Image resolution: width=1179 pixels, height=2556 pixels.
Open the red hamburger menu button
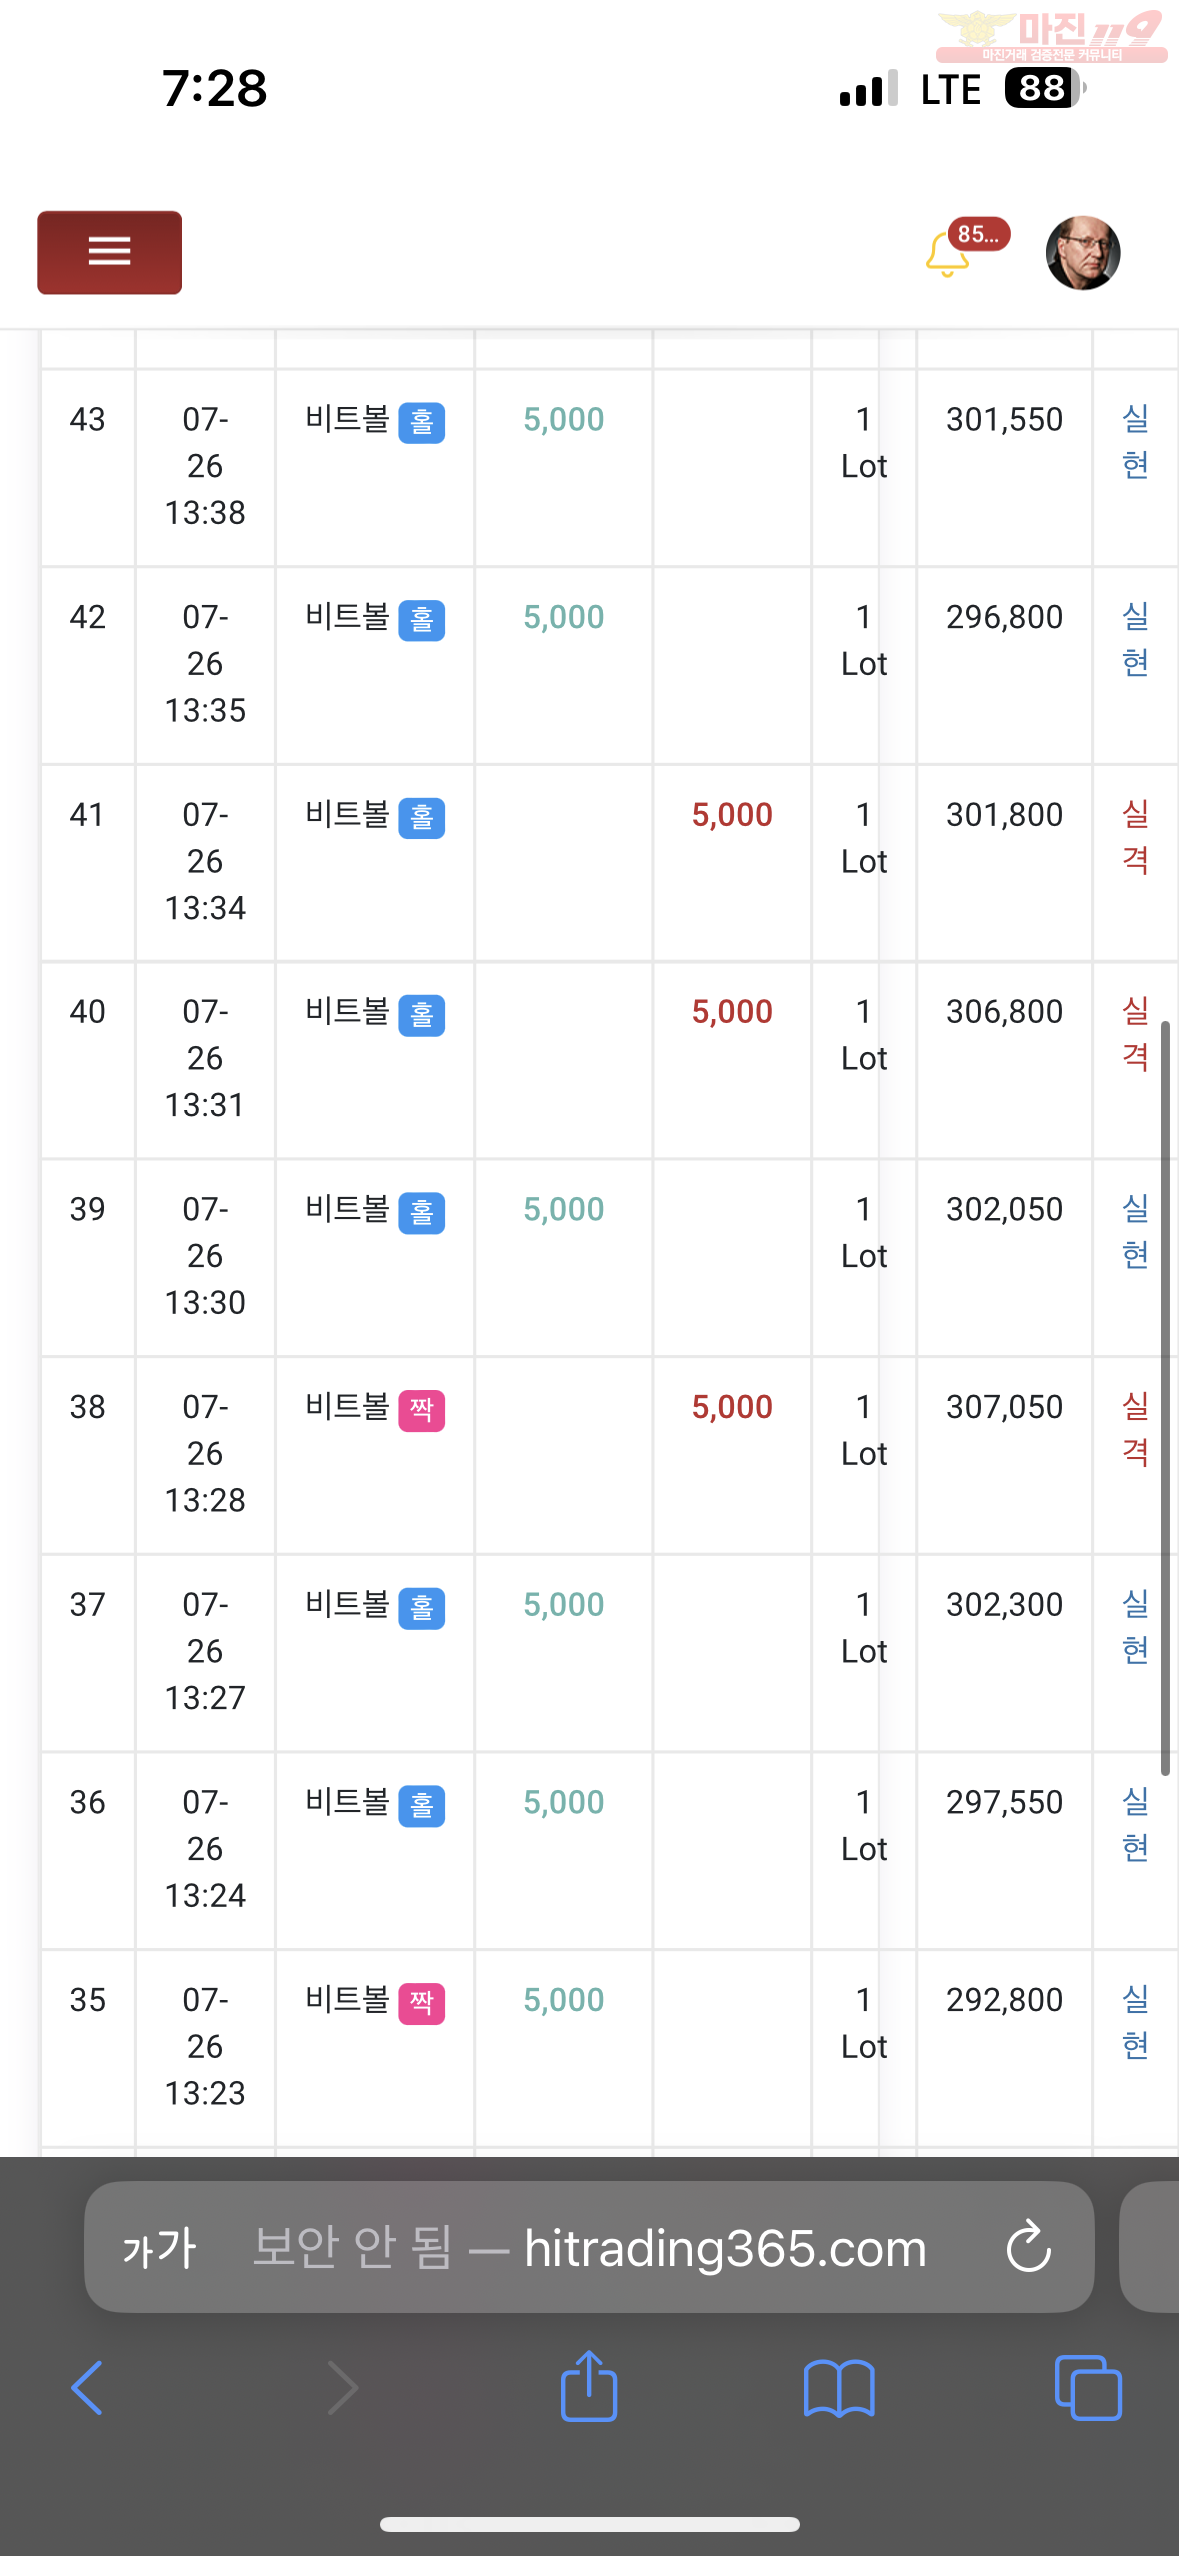[x=110, y=252]
